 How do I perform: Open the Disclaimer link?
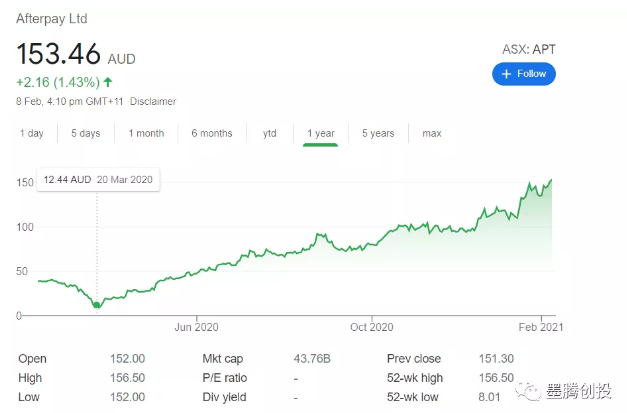152,101
